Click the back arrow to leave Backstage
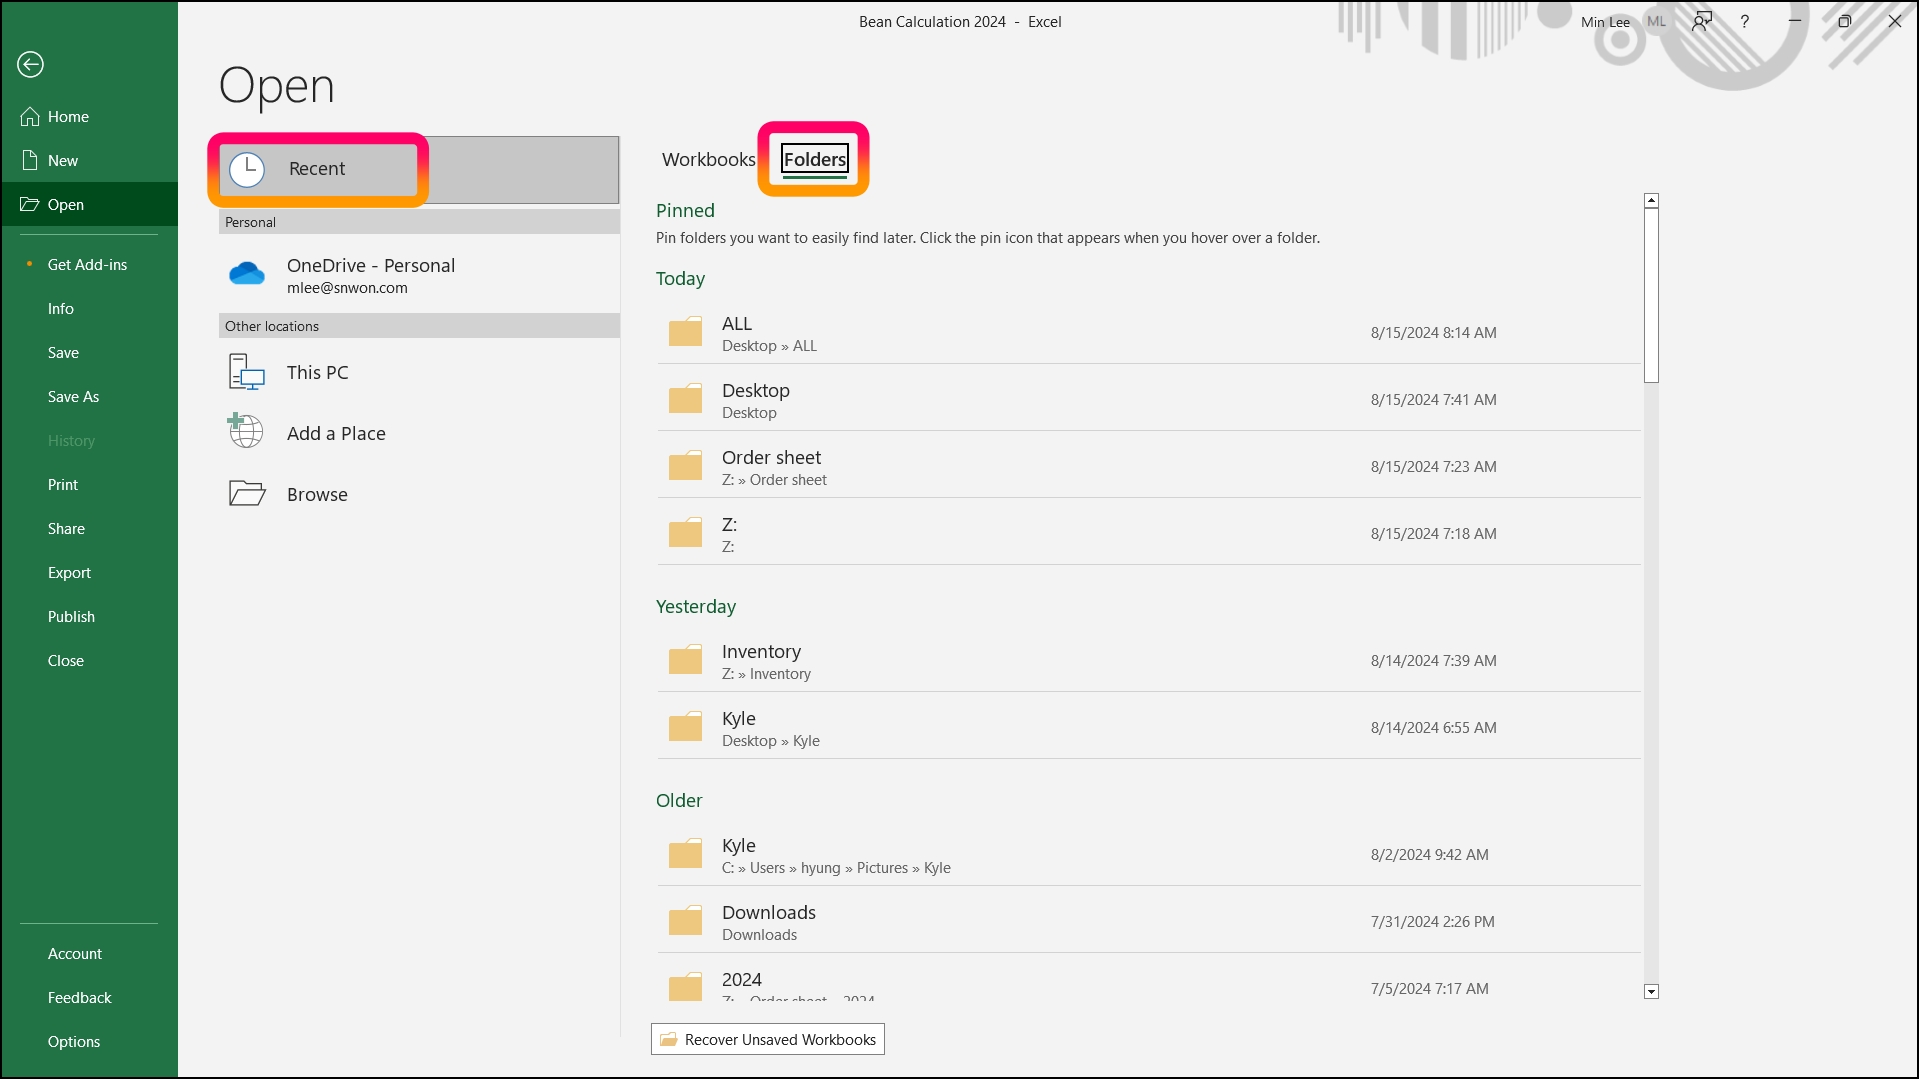This screenshot has width=1919, height=1079. point(30,65)
